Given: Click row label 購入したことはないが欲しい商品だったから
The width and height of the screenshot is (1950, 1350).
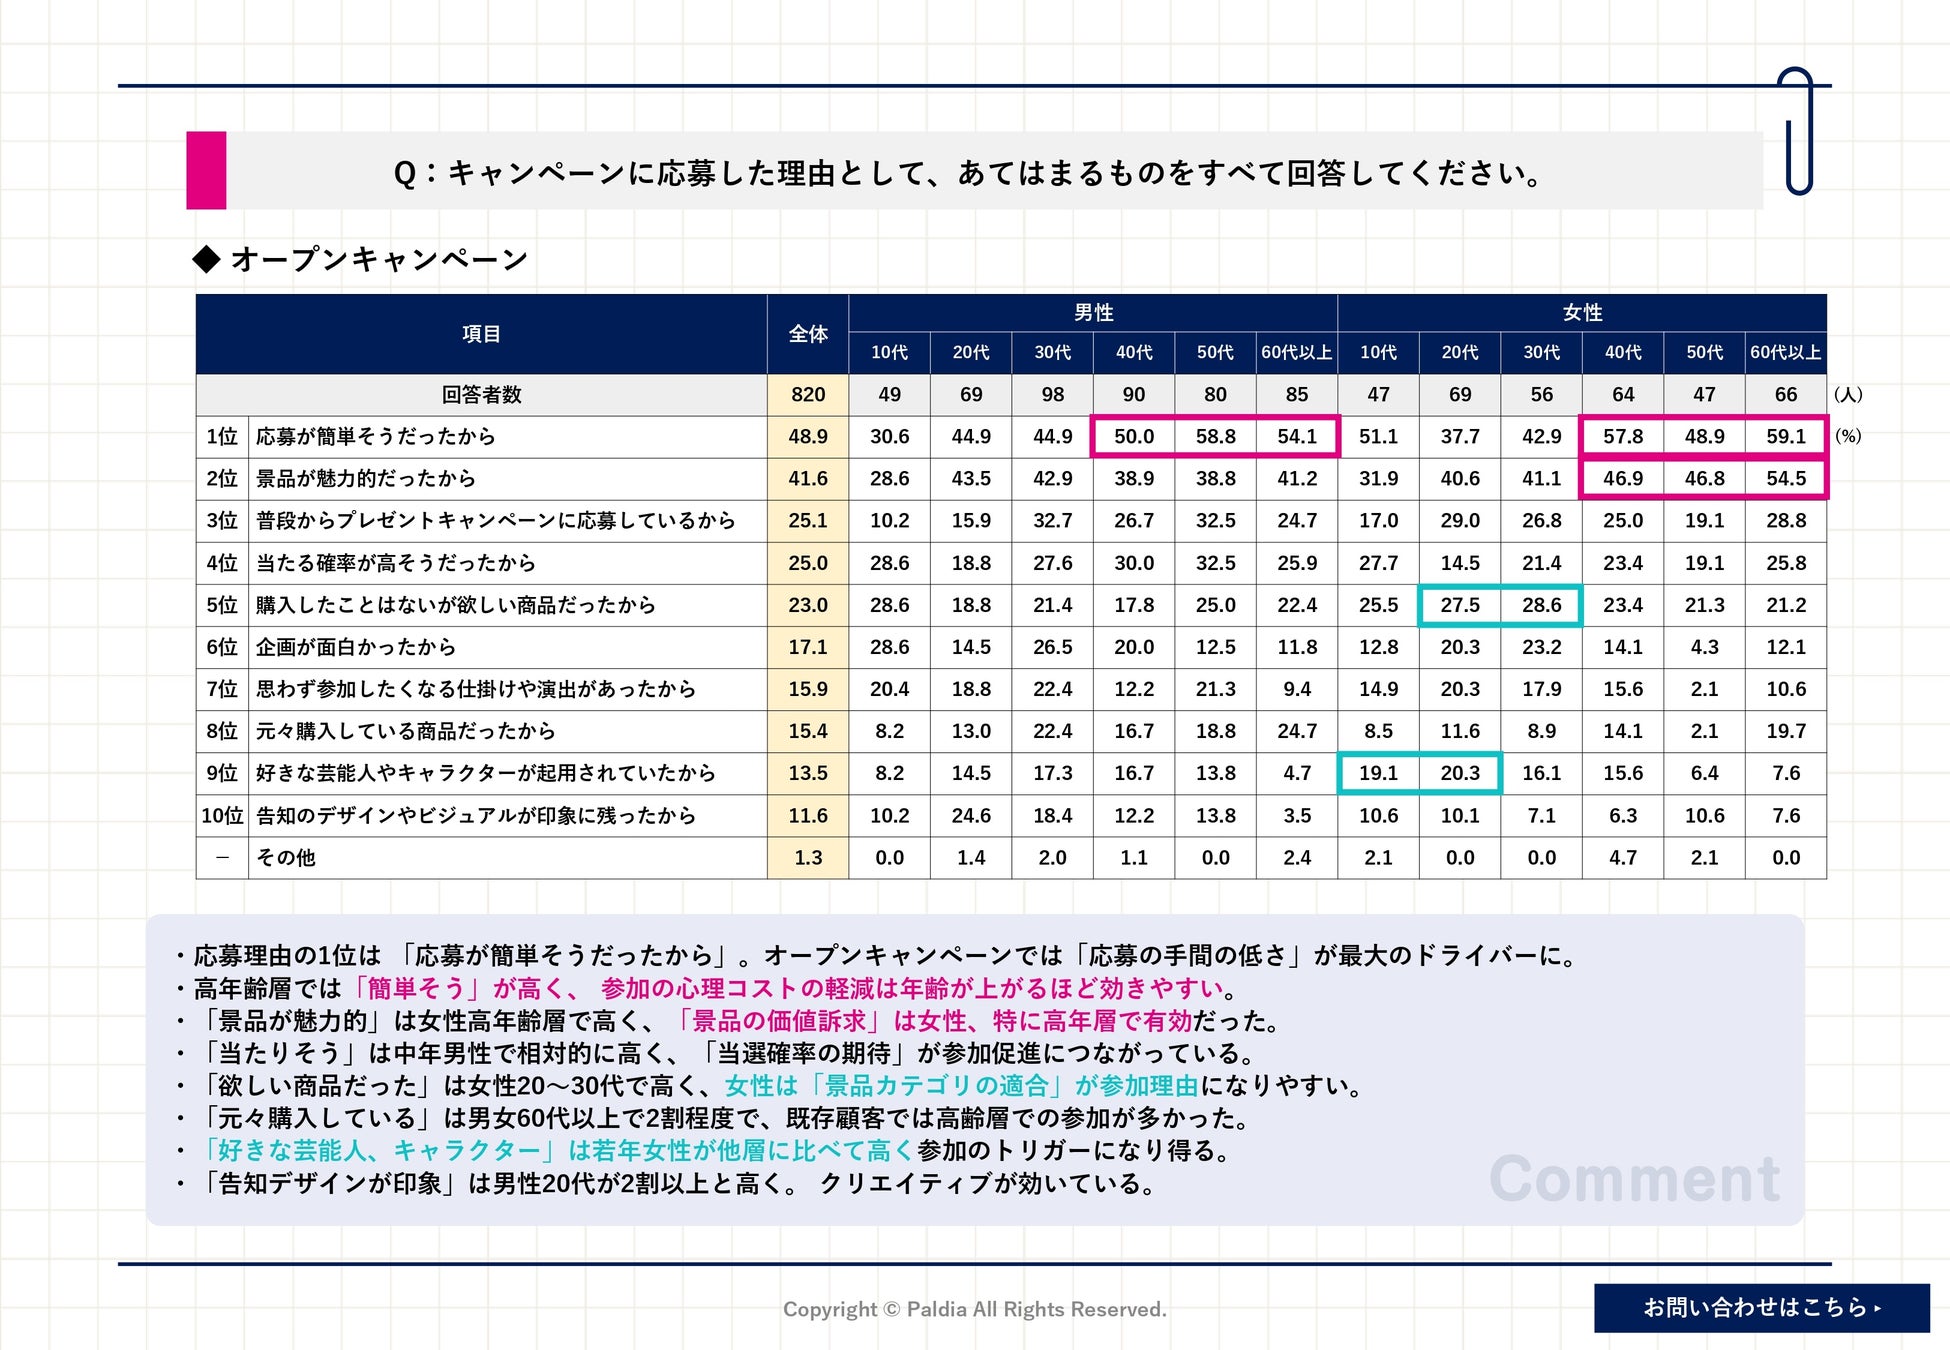Looking at the screenshot, I should (456, 605).
